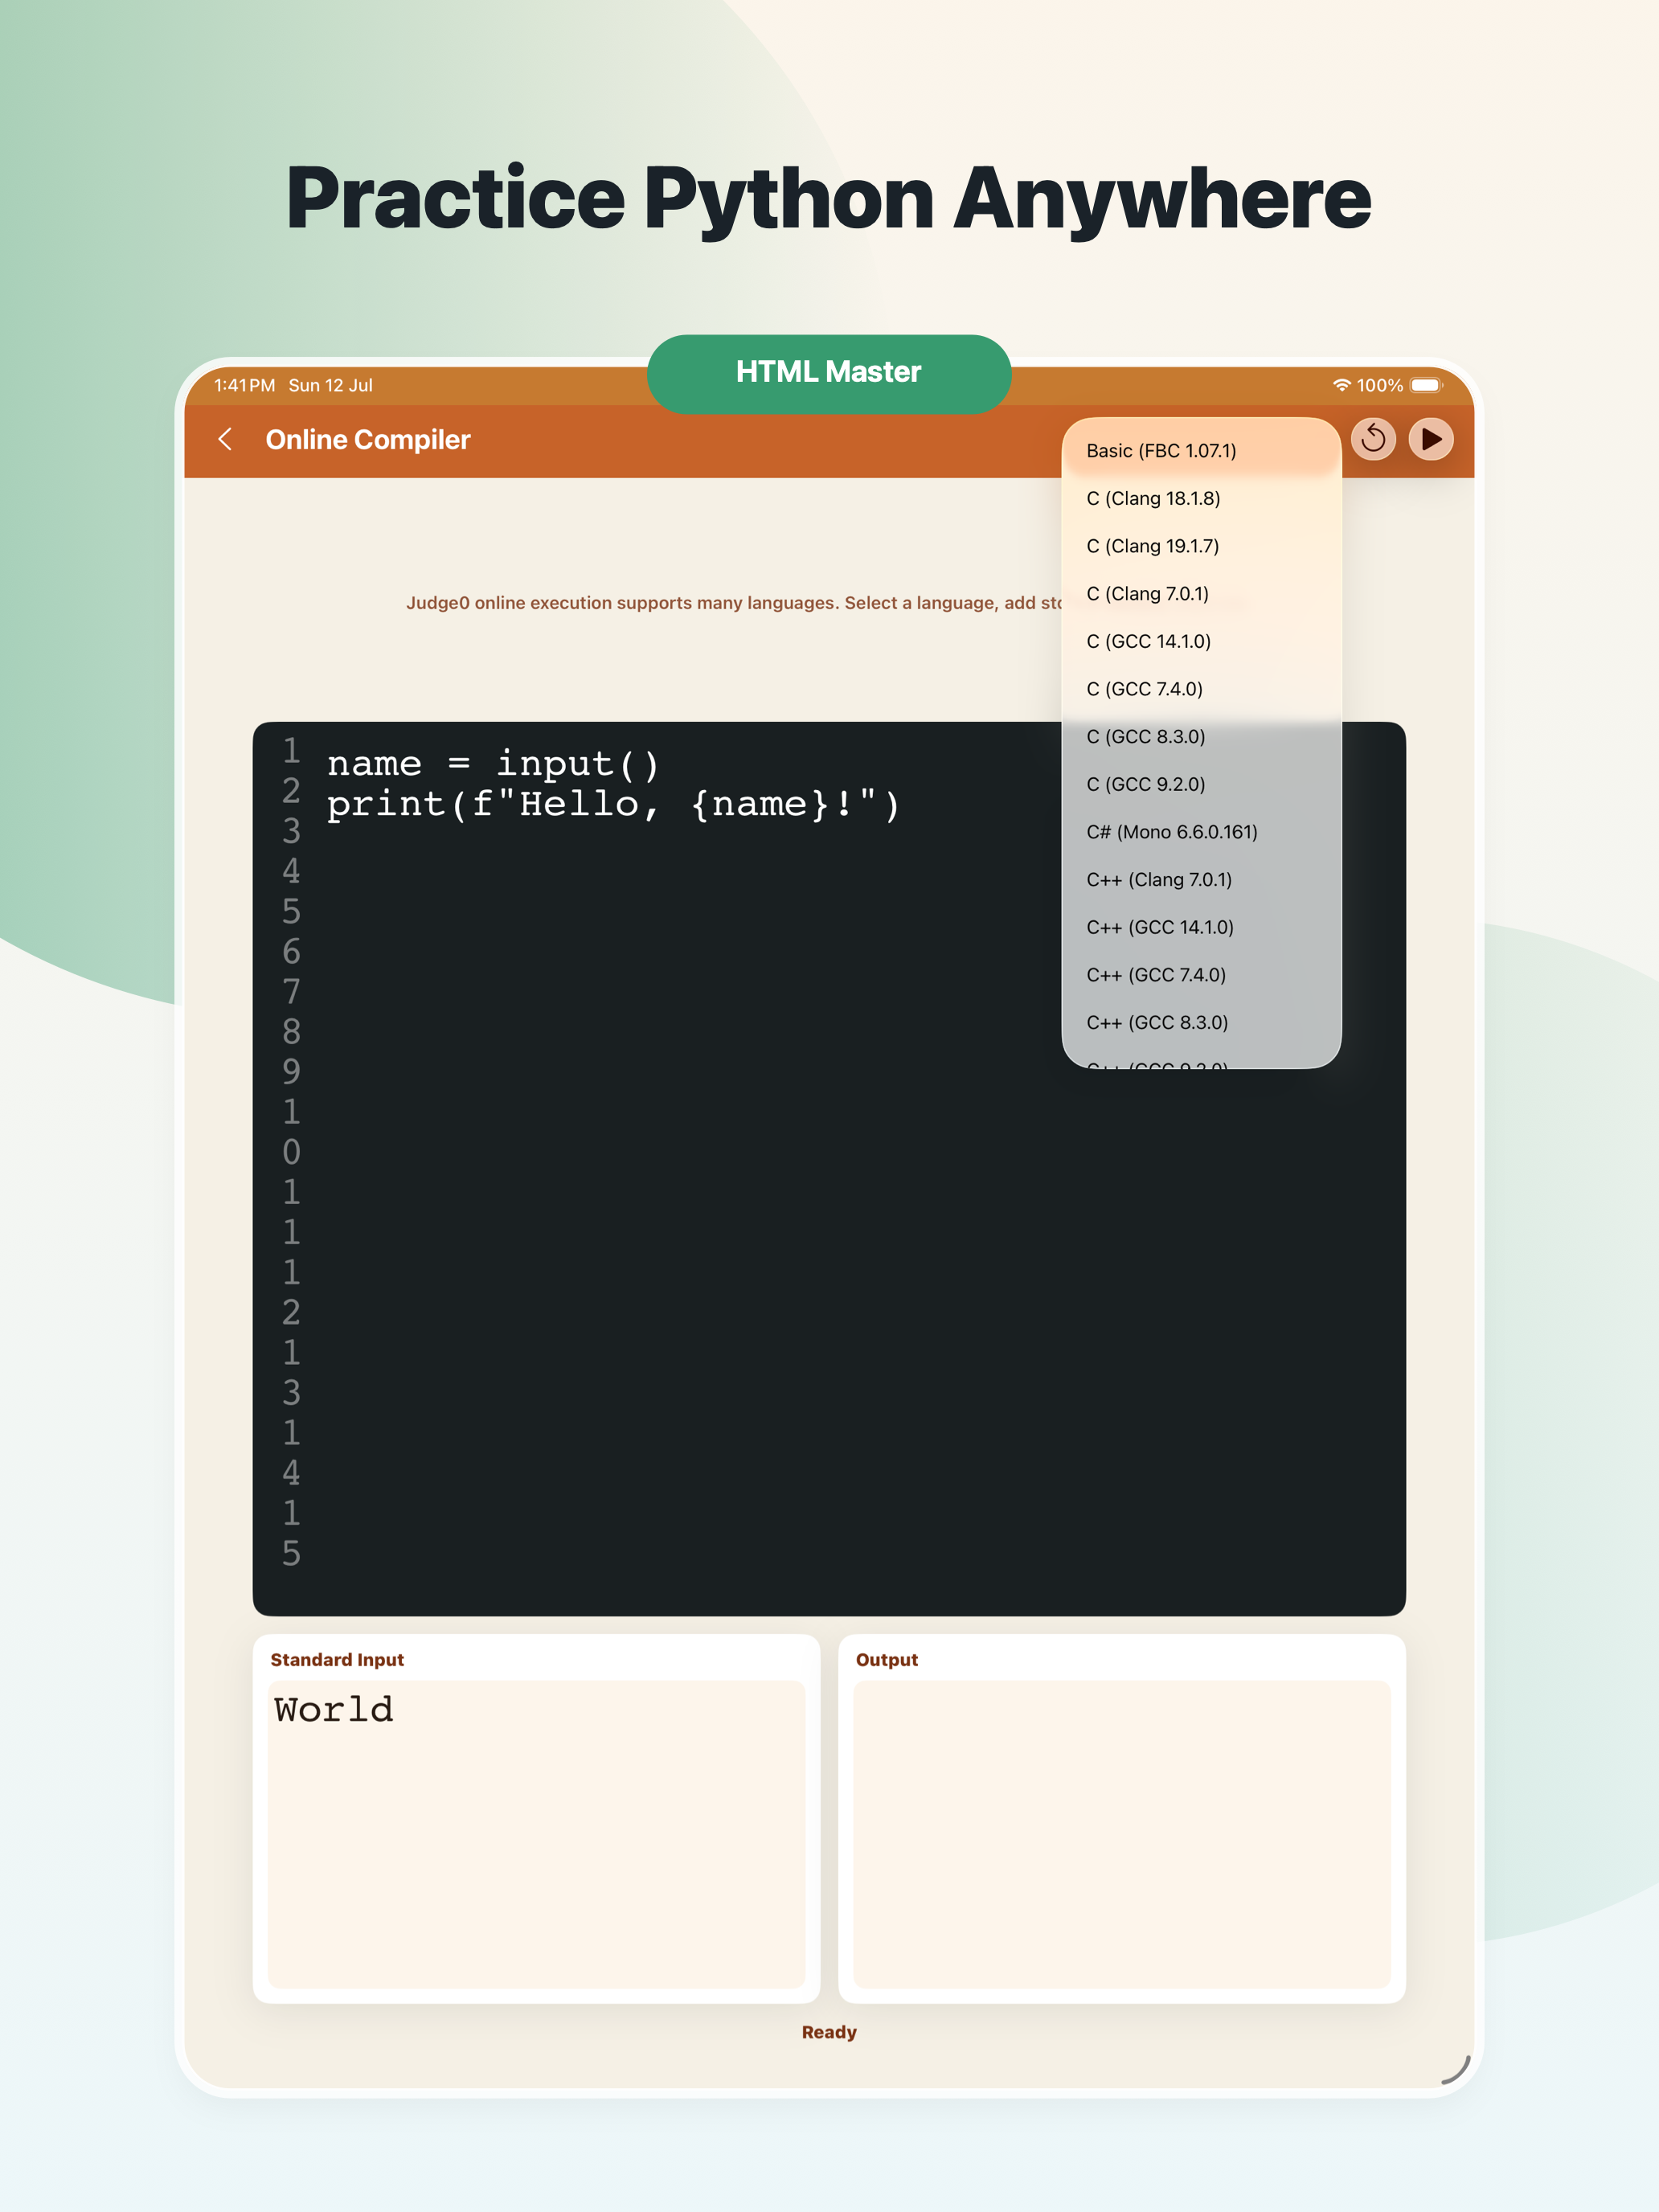Select C# (Mono 6.6.0.161) language
The image size is (1659, 2212).
(x=1200, y=832)
